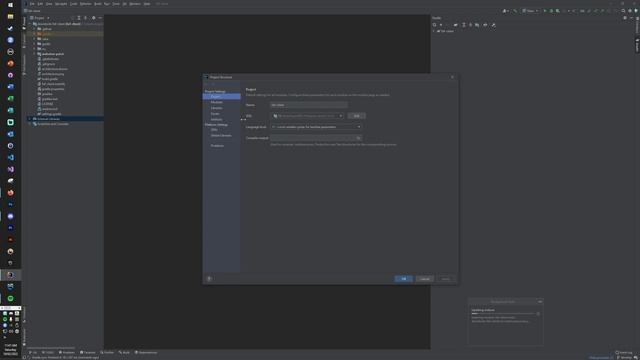The image size is (640, 360).
Task: Click the project Name input field
Action: (x=309, y=105)
